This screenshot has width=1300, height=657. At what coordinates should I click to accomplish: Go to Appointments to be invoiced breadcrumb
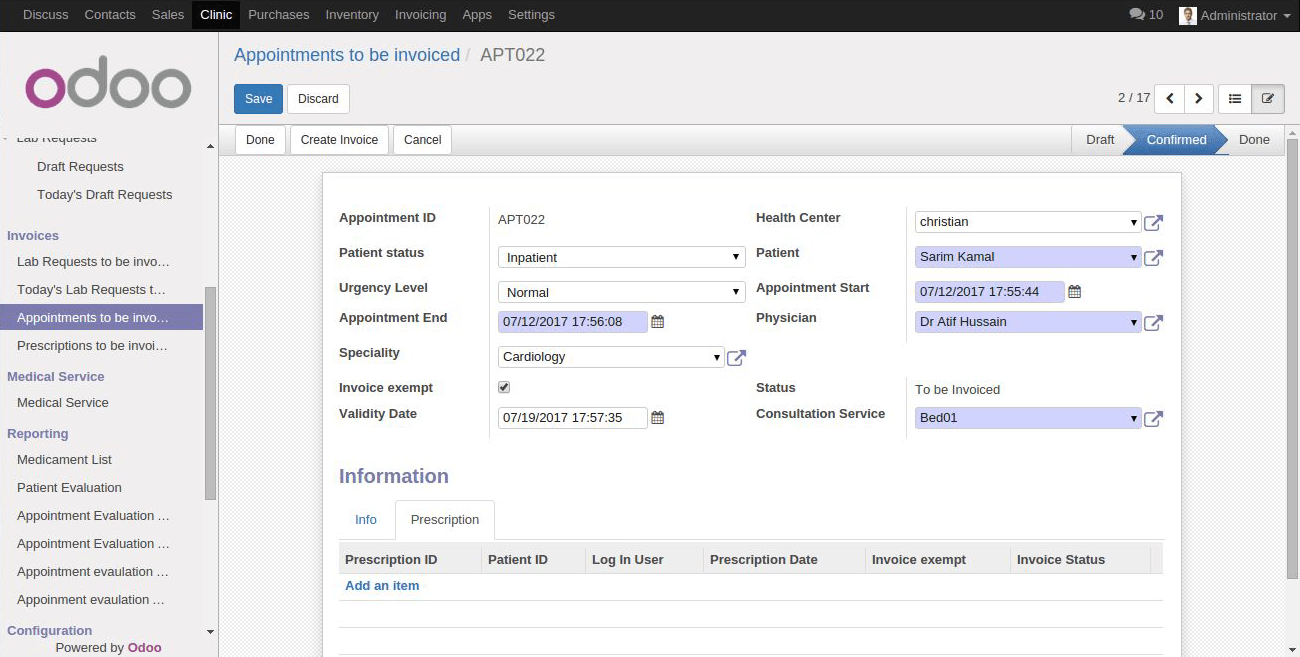[347, 55]
